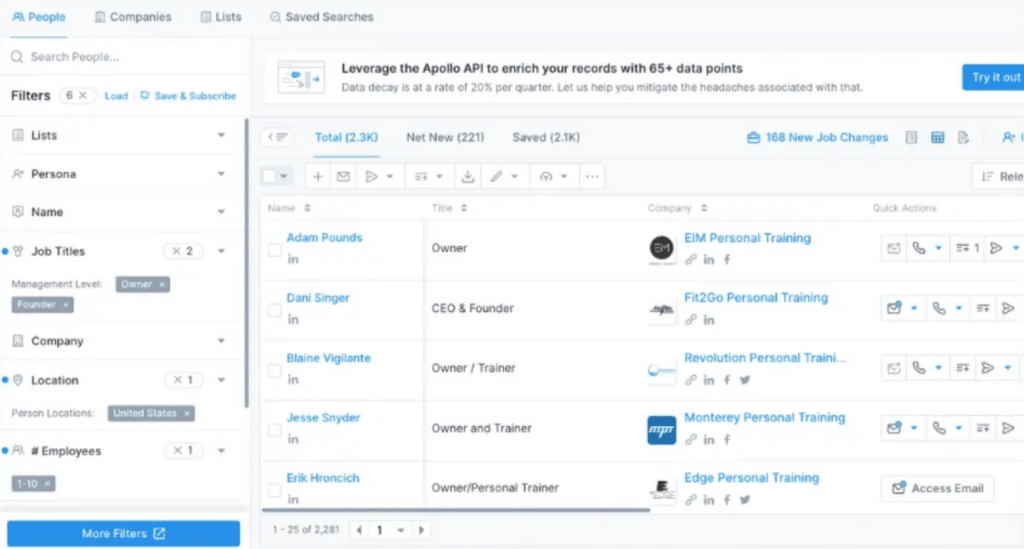The width and height of the screenshot is (1024, 549).
Task: Open the more options ellipsis menu
Action: (x=592, y=176)
